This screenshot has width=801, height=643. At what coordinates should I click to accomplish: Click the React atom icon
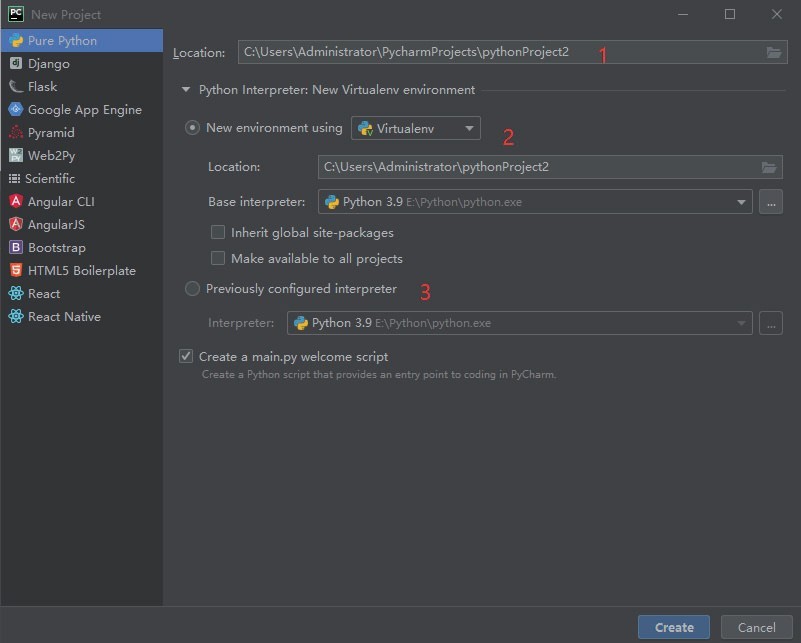click(x=16, y=293)
